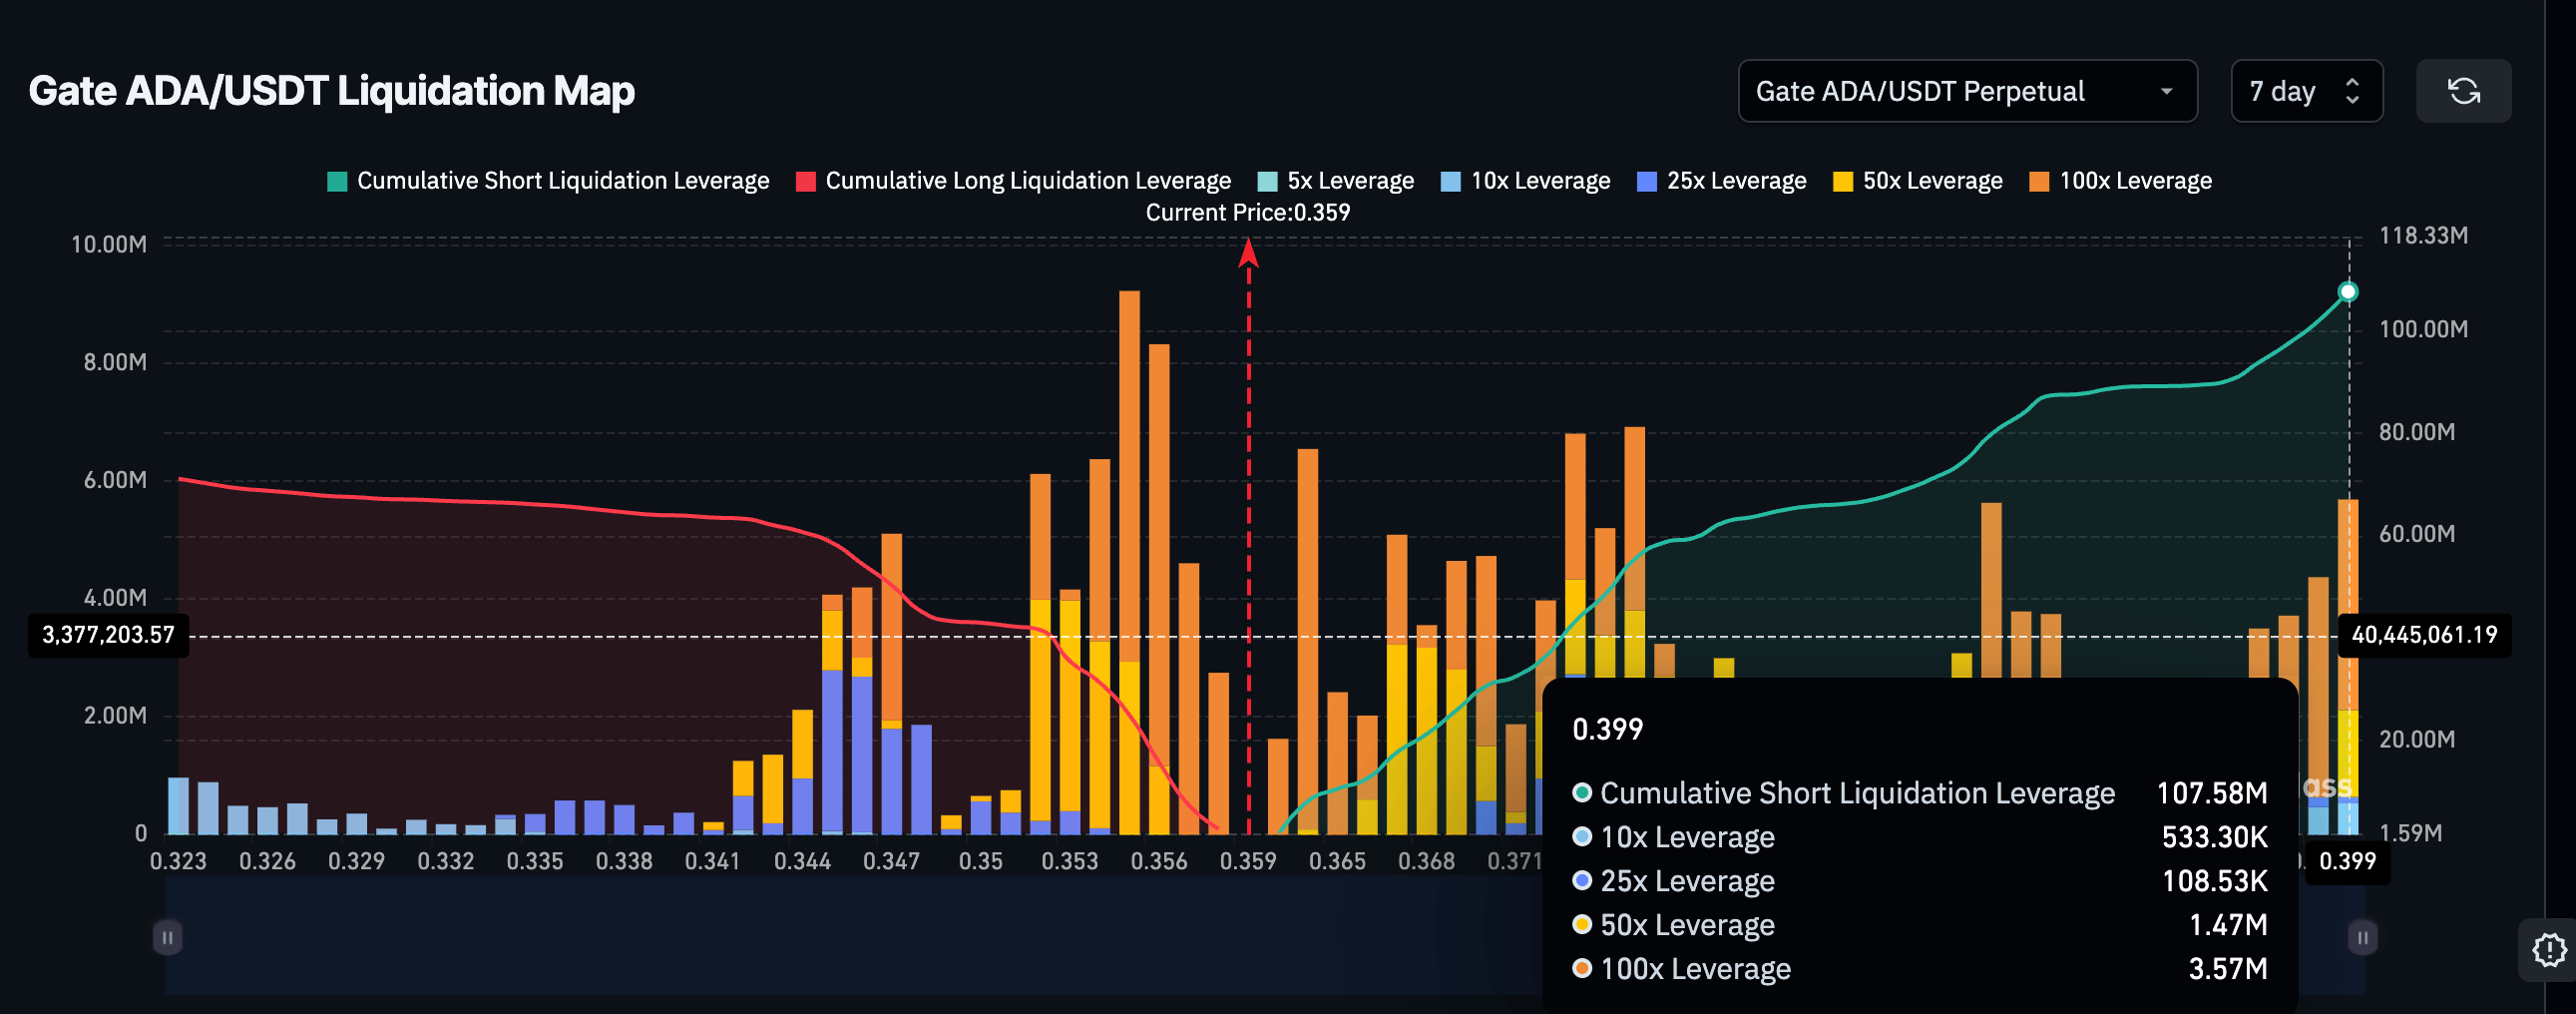
Task: Toggle the 100x Leverage legend item
Action: 2120,181
